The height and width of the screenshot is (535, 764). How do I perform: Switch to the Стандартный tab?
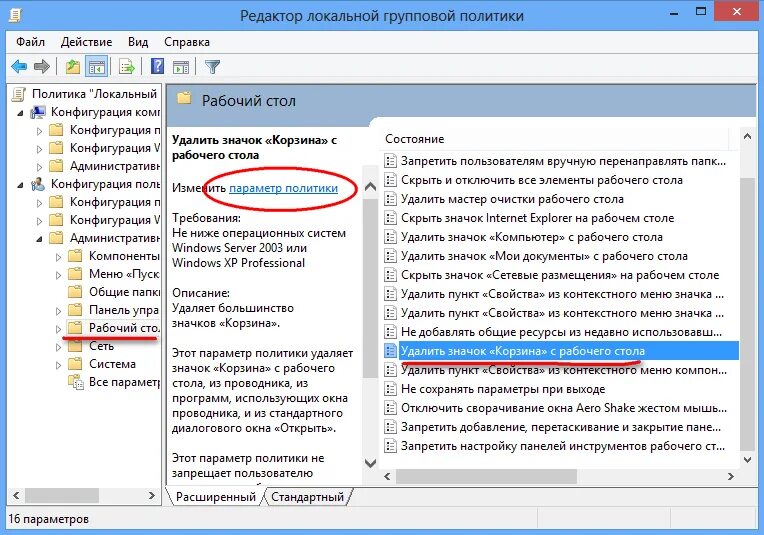(307, 497)
